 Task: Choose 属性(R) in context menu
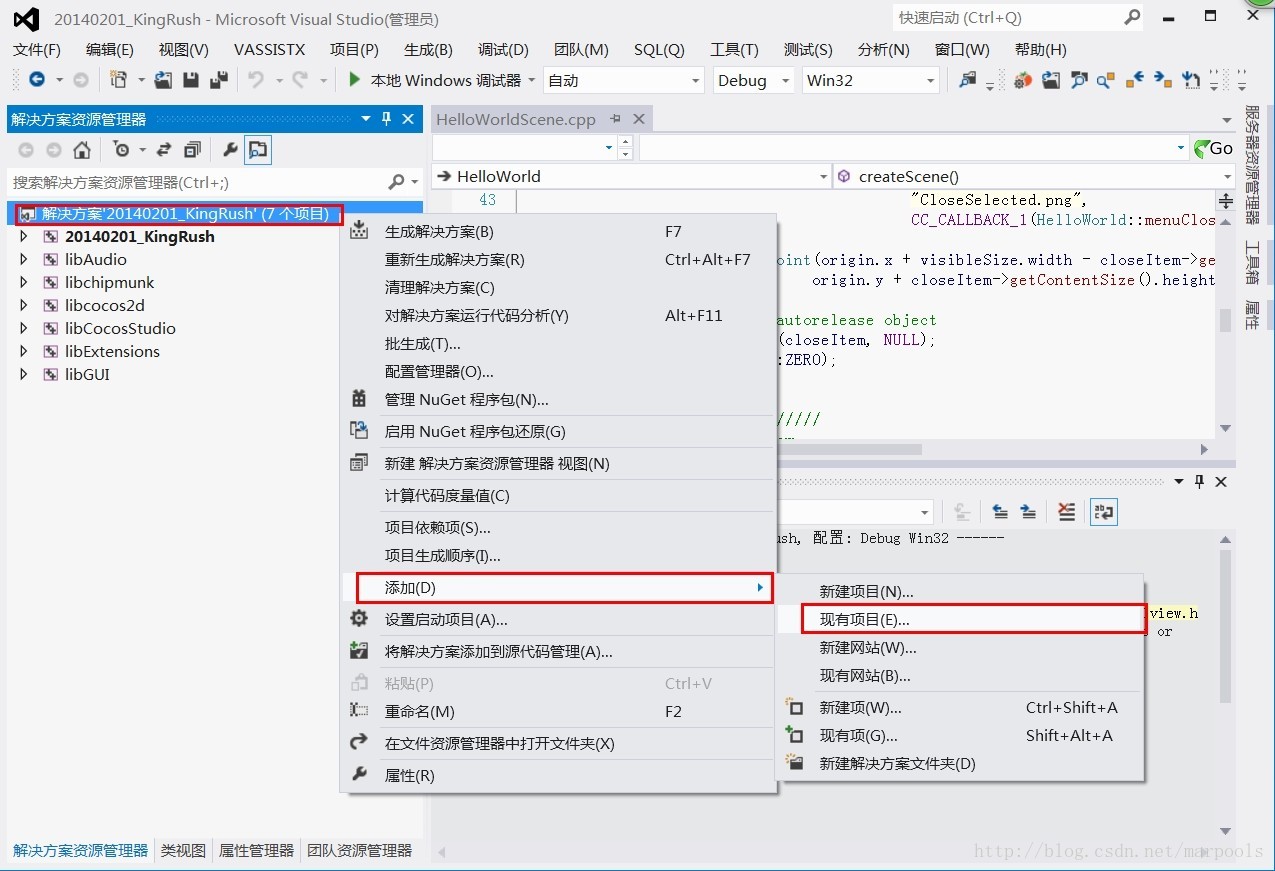(x=559, y=776)
